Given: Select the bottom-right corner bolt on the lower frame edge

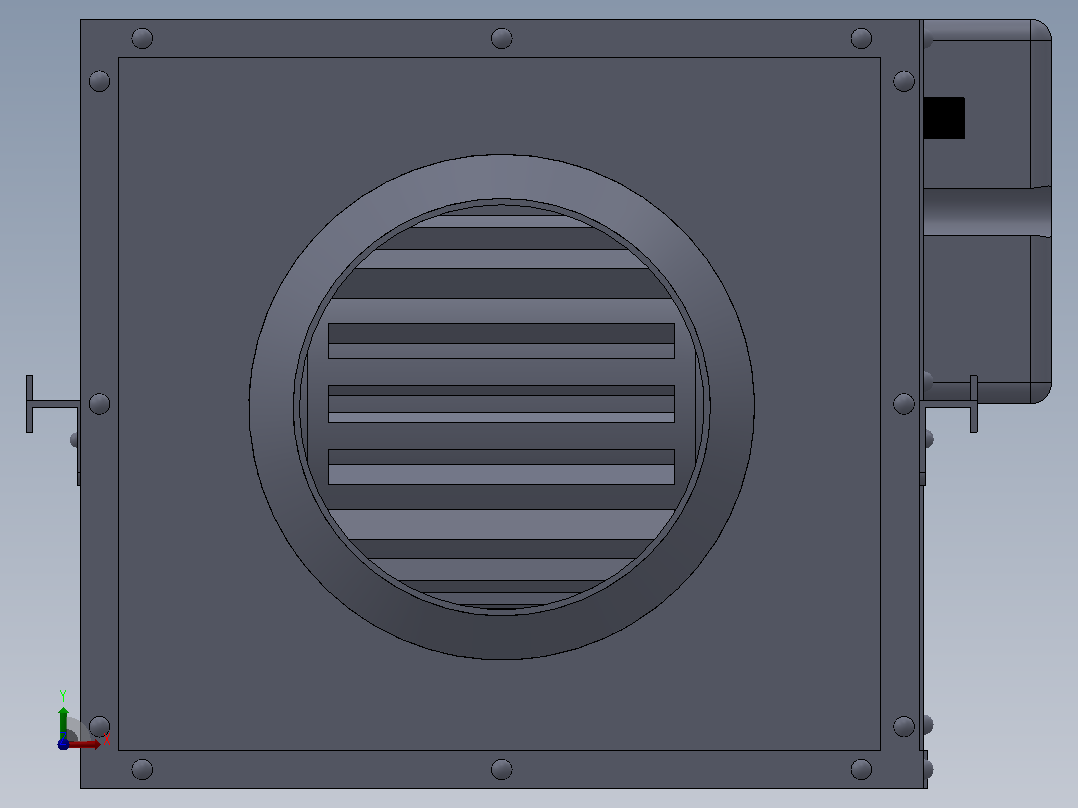Looking at the screenshot, I should tap(861, 769).
